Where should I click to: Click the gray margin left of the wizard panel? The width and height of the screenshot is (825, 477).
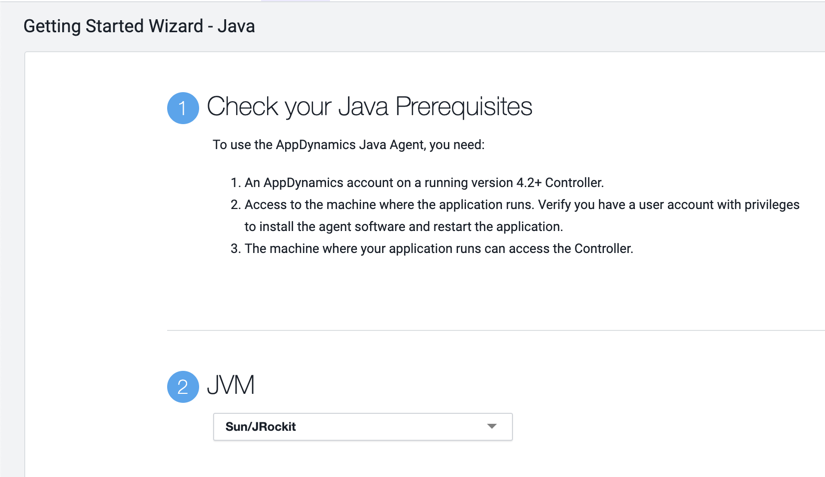pyautogui.click(x=11, y=260)
